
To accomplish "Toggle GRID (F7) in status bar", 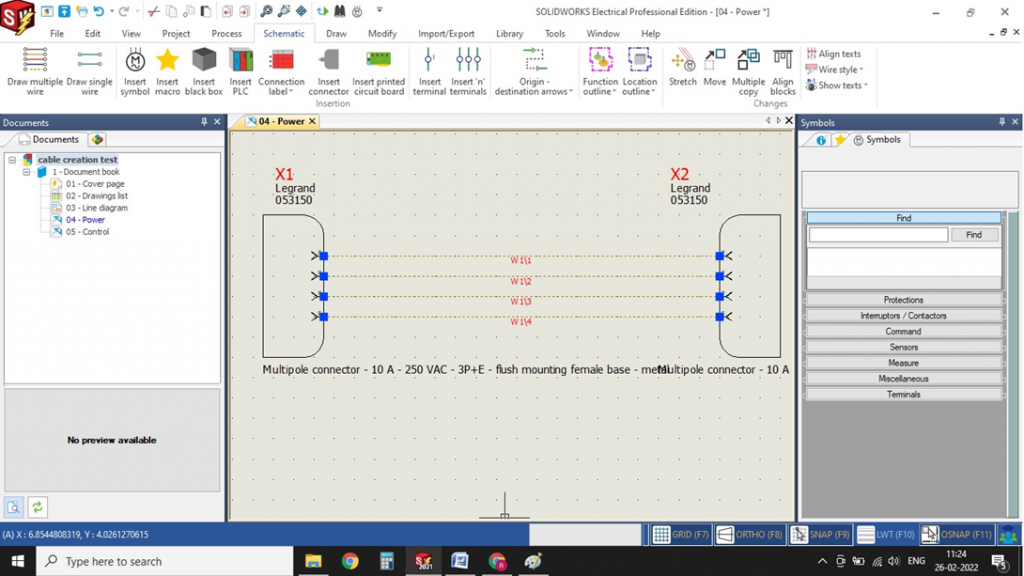I will click(x=681, y=535).
